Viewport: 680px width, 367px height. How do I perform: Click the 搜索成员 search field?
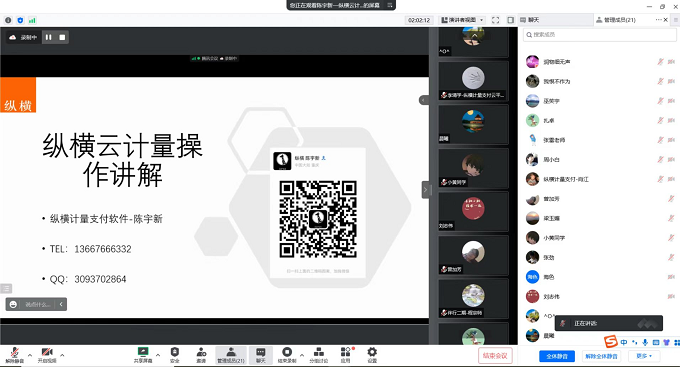(x=599, y=35)
